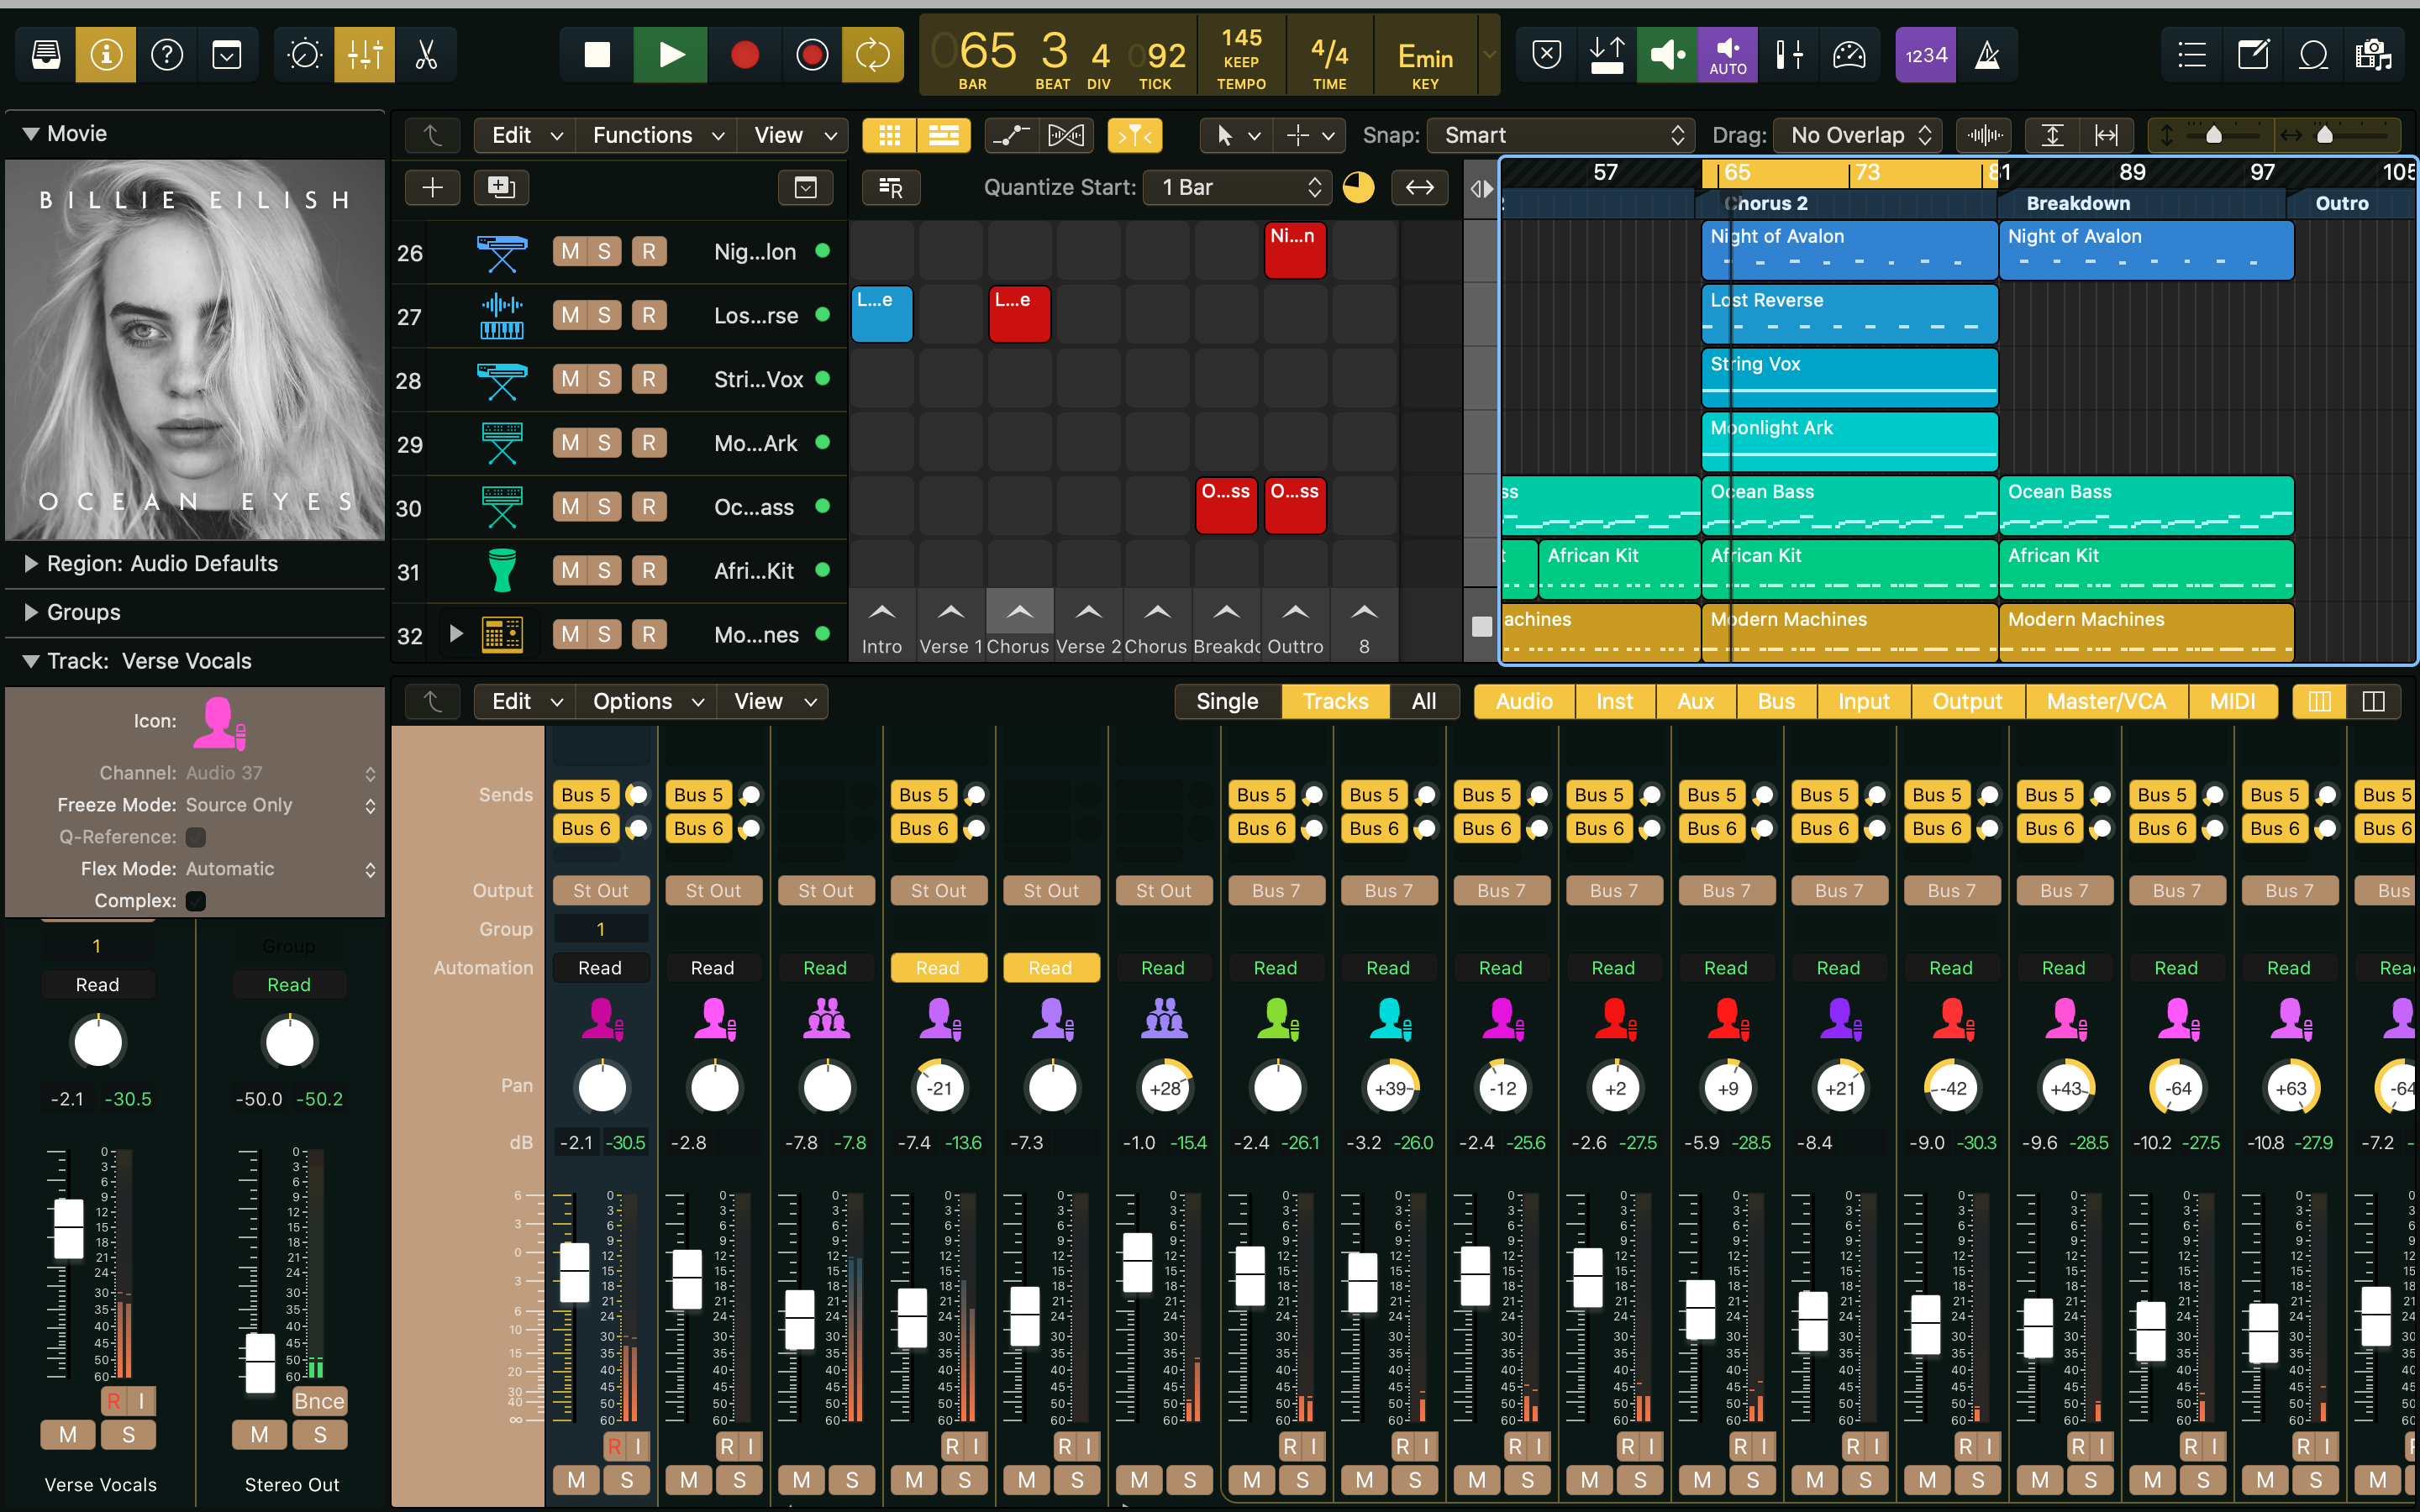Open the Snap Smart dropdown
The width and height of the screenshot is (2420, 1512).
pos(1562,135)
